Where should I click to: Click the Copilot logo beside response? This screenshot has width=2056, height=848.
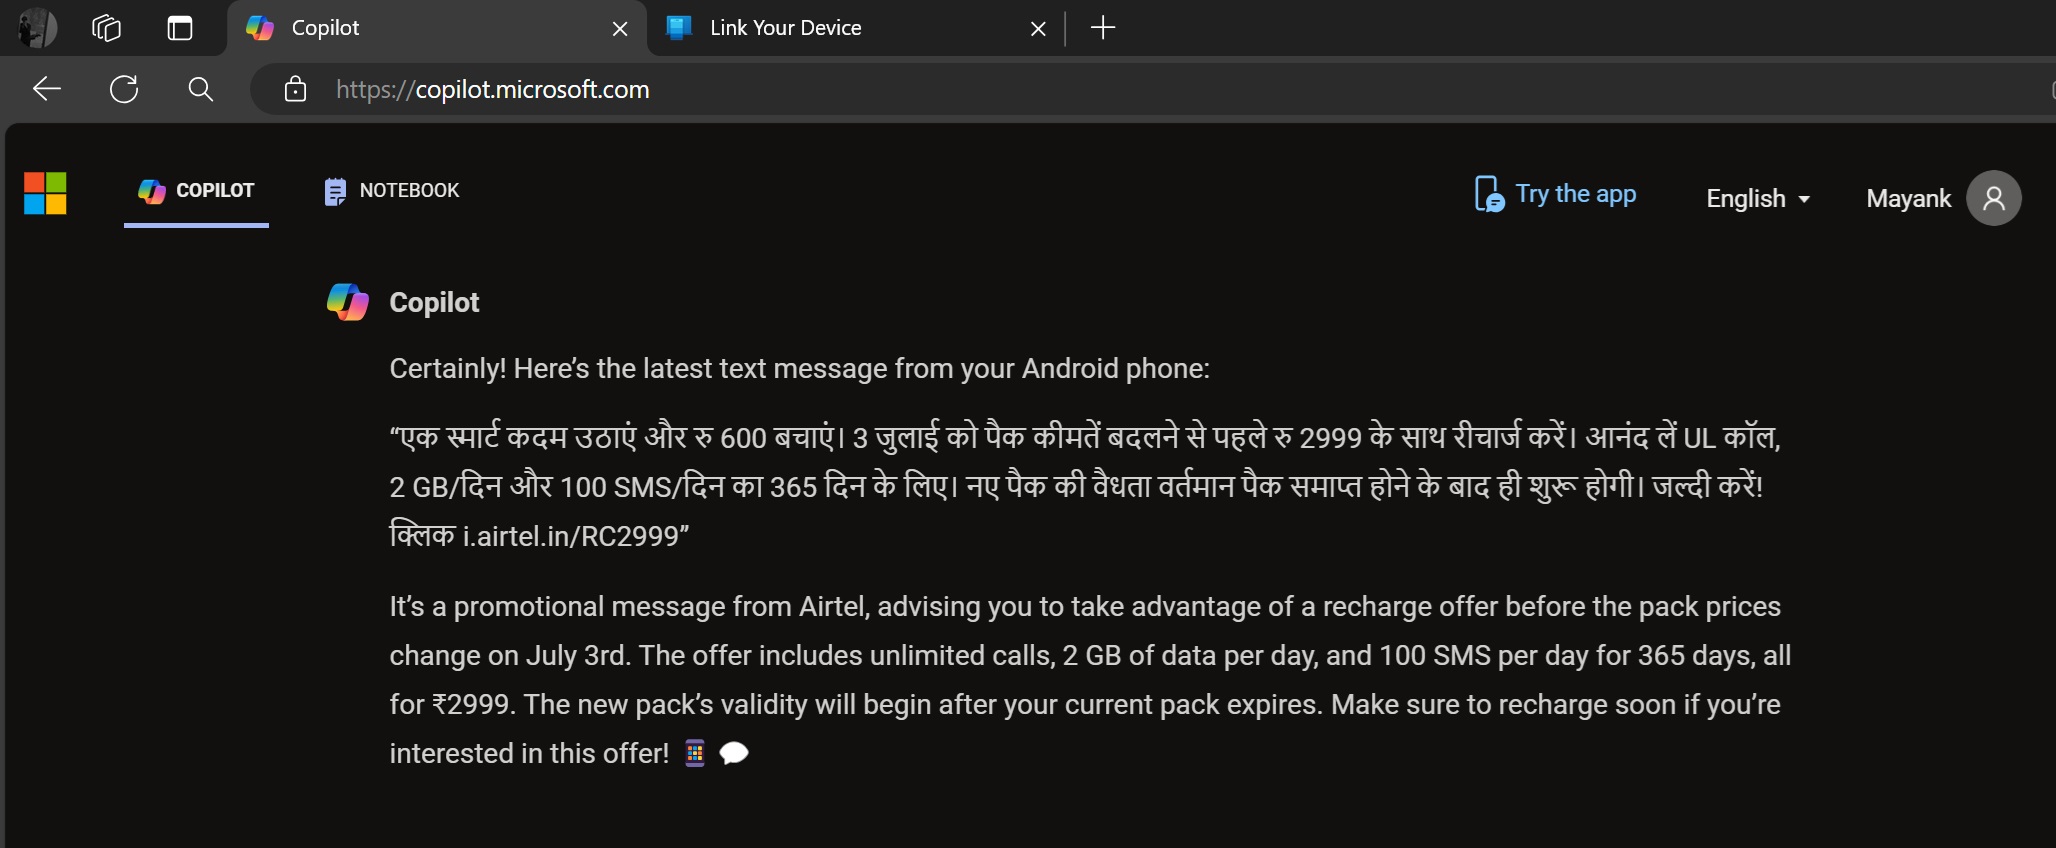click(348, 301)
